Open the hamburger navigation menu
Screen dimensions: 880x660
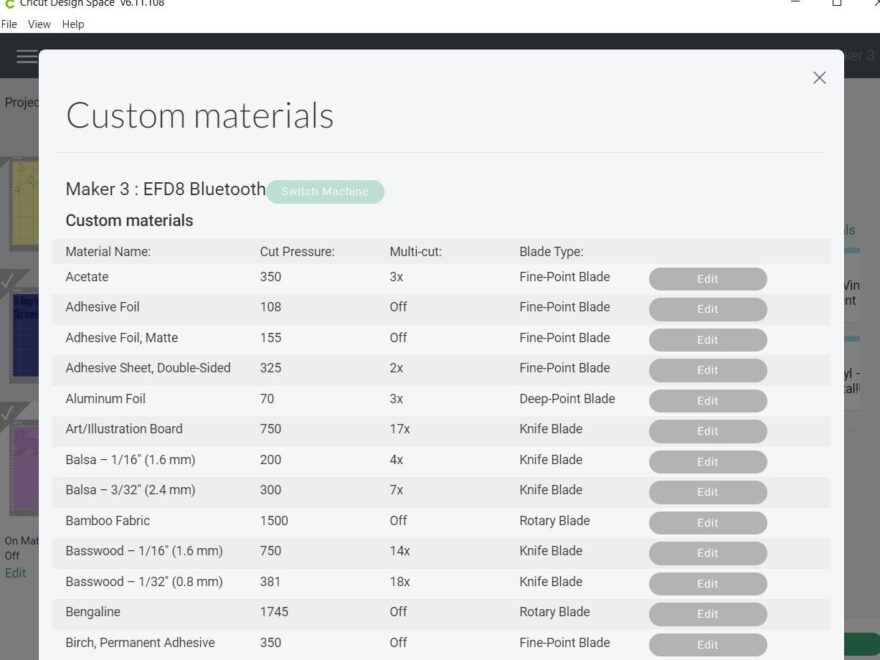pyautogui.click(x=27, y=57)
